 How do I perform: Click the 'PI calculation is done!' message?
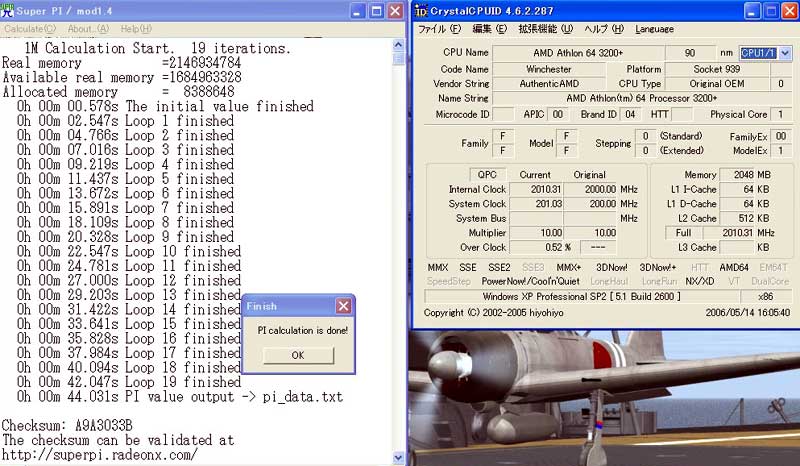[303, 330]
